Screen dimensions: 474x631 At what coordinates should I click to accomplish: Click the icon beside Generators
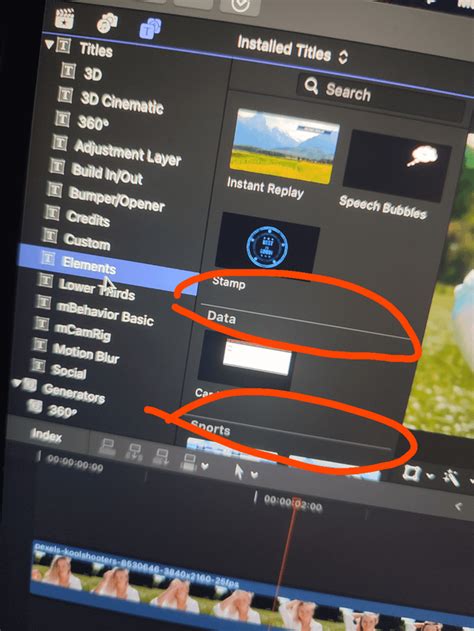click(29, 385)
